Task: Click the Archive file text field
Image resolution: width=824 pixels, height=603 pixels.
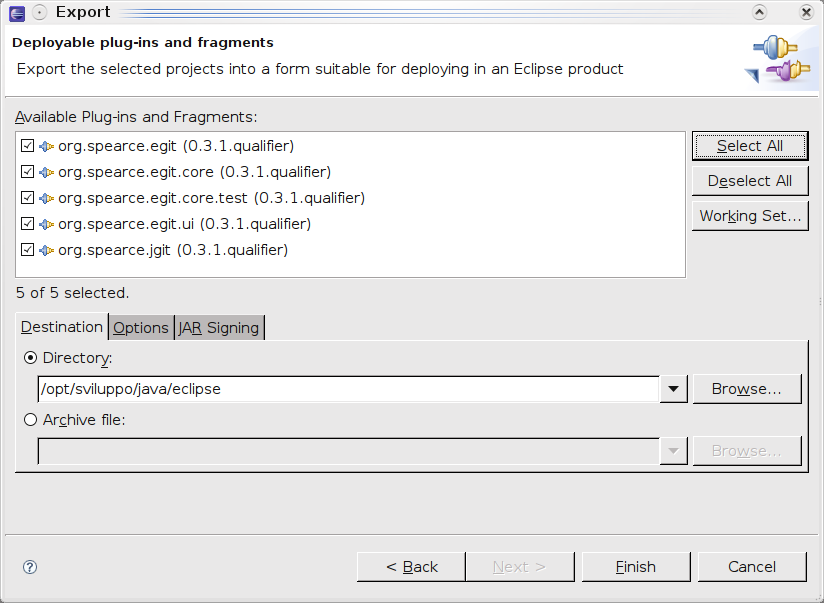Action: click(x=348, y=451)
